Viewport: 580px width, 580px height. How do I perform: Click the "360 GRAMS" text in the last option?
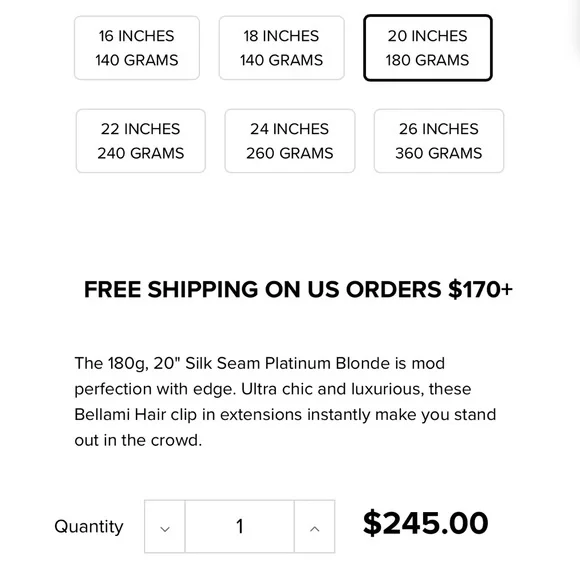click(x=439, y=153)
